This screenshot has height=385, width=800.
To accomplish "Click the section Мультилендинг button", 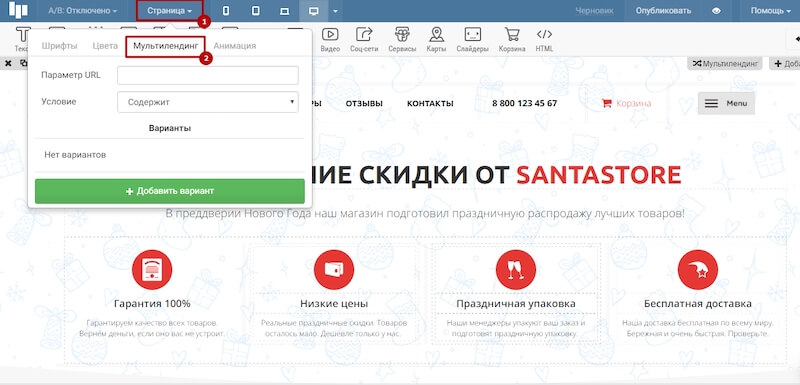I will [724, 64].
